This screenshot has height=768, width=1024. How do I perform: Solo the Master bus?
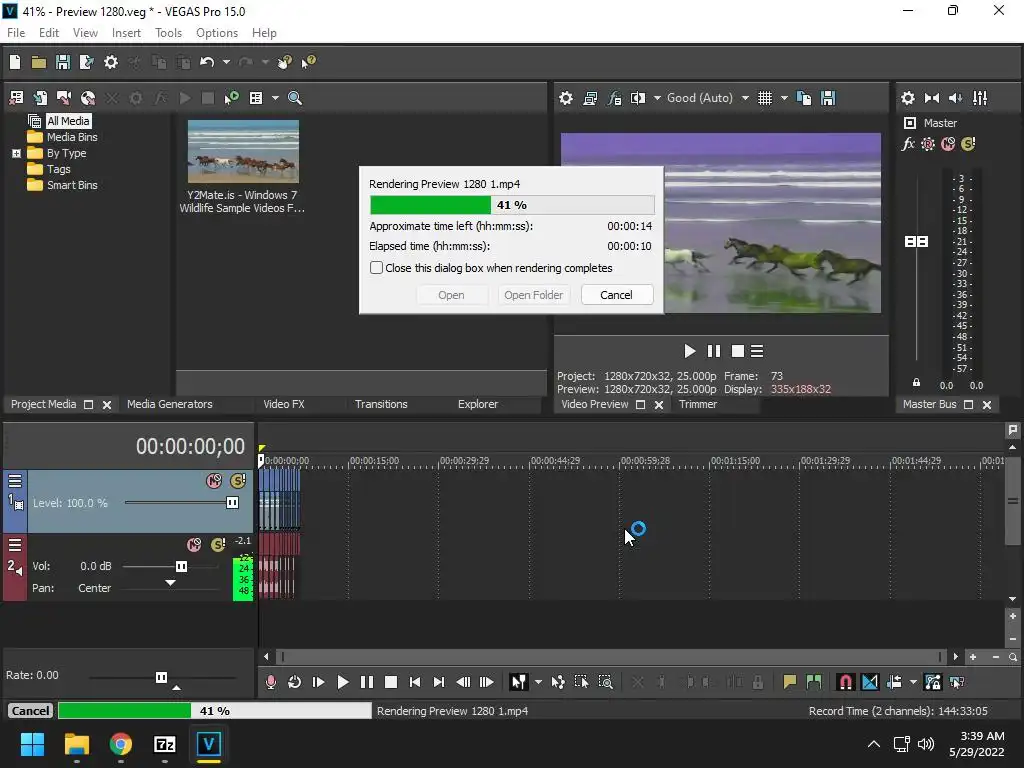point(968,144)
